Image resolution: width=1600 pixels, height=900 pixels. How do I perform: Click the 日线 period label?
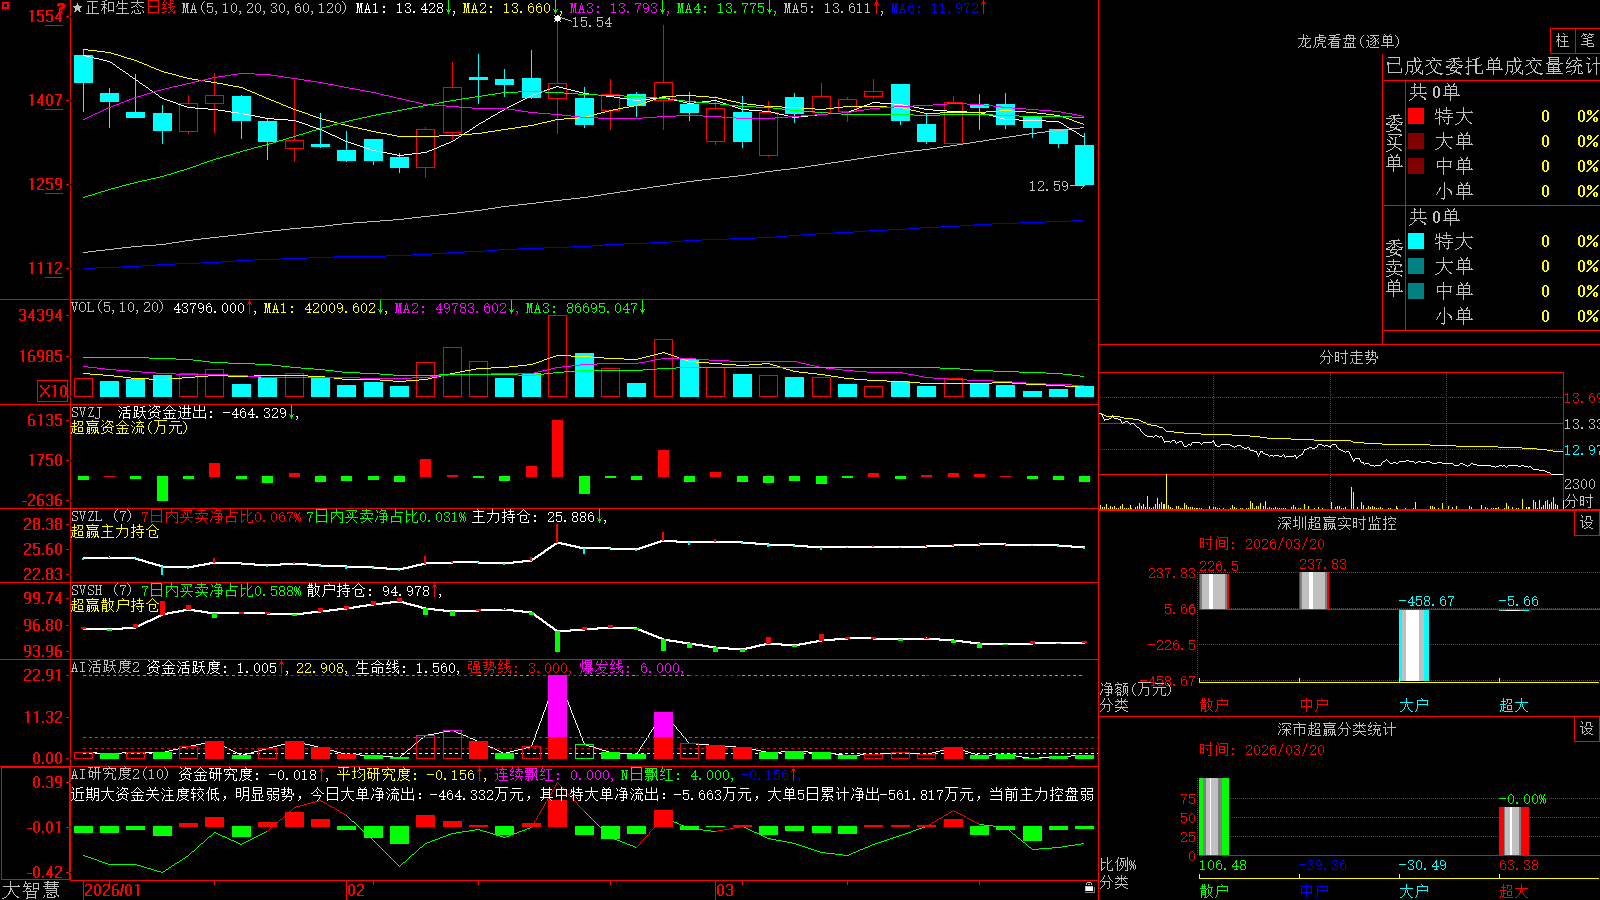(x=161, y=8)
